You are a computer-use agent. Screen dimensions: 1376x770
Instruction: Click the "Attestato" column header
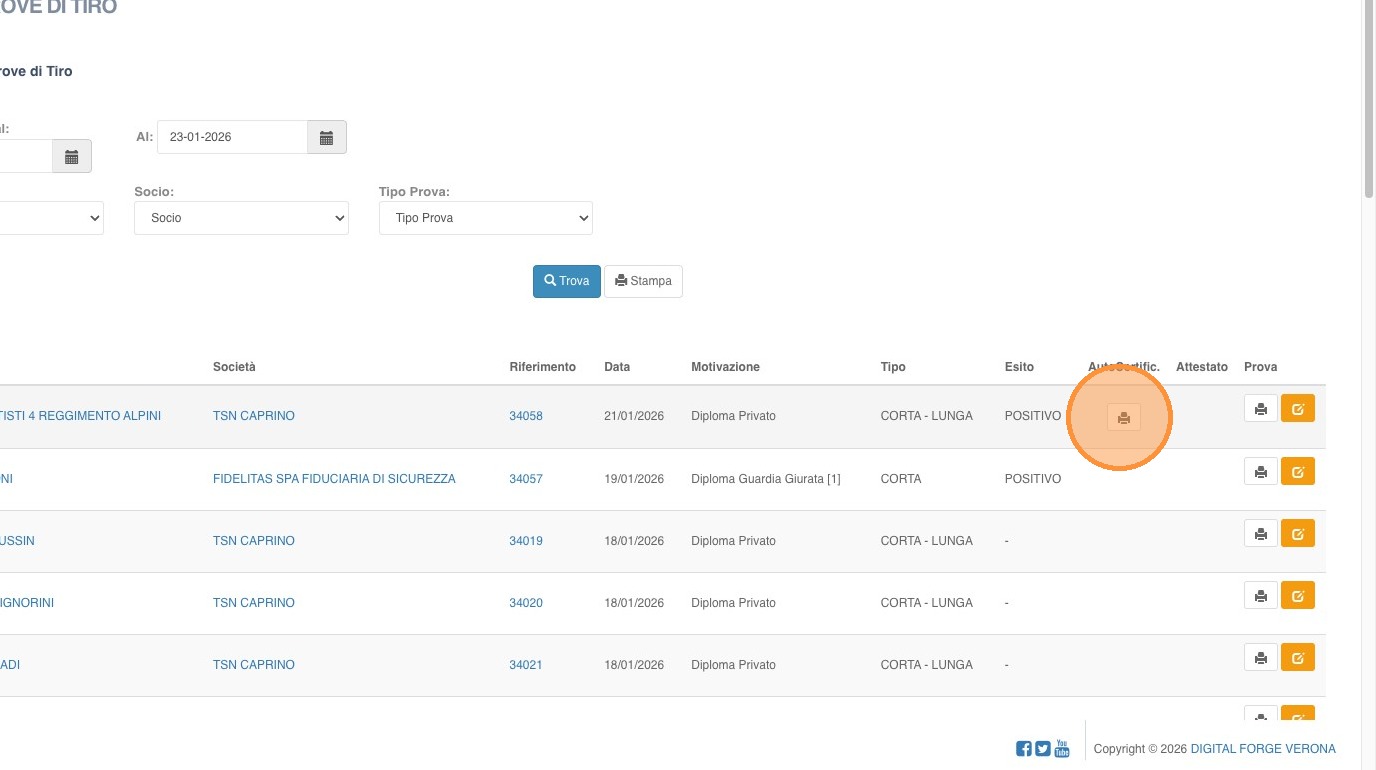1202,367
